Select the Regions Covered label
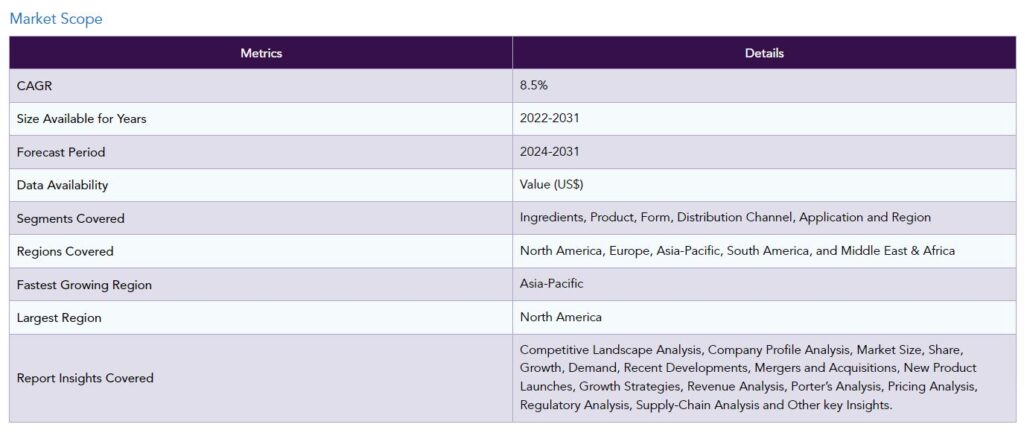This screenshot has height=433, width=1024. (65, 251)
